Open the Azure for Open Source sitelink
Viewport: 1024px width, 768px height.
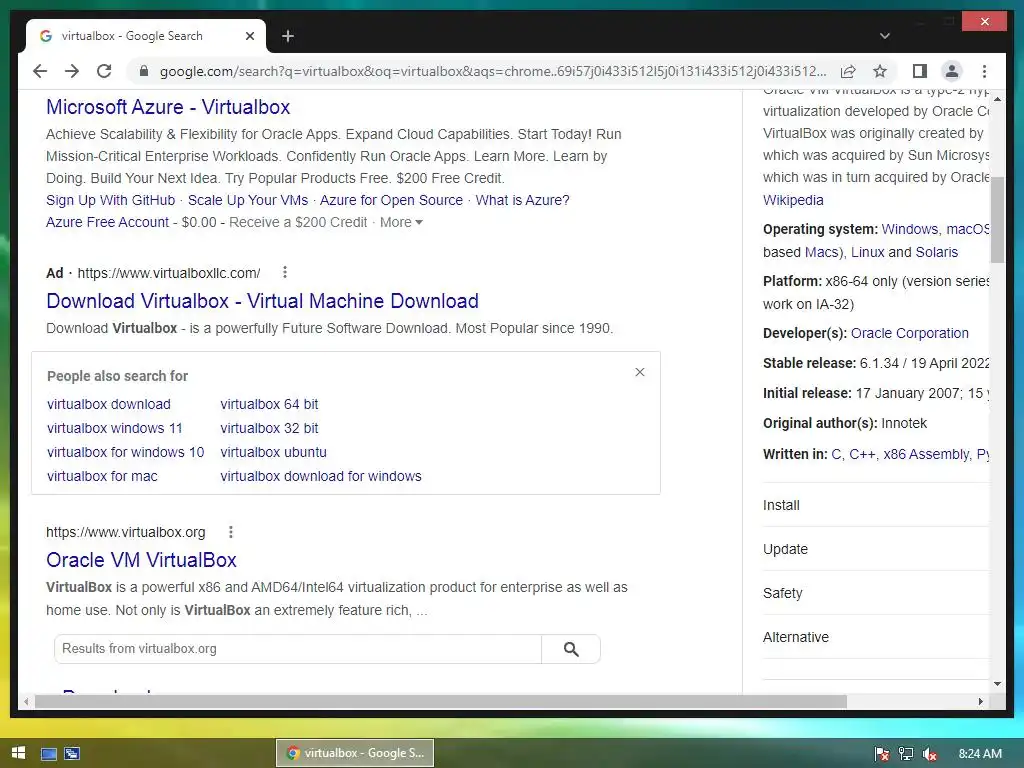click(391, 200)
